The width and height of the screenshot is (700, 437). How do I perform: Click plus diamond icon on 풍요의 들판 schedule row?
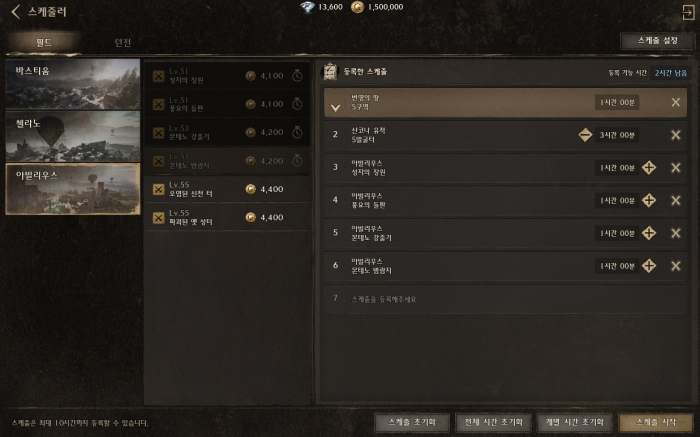[649, 200]
